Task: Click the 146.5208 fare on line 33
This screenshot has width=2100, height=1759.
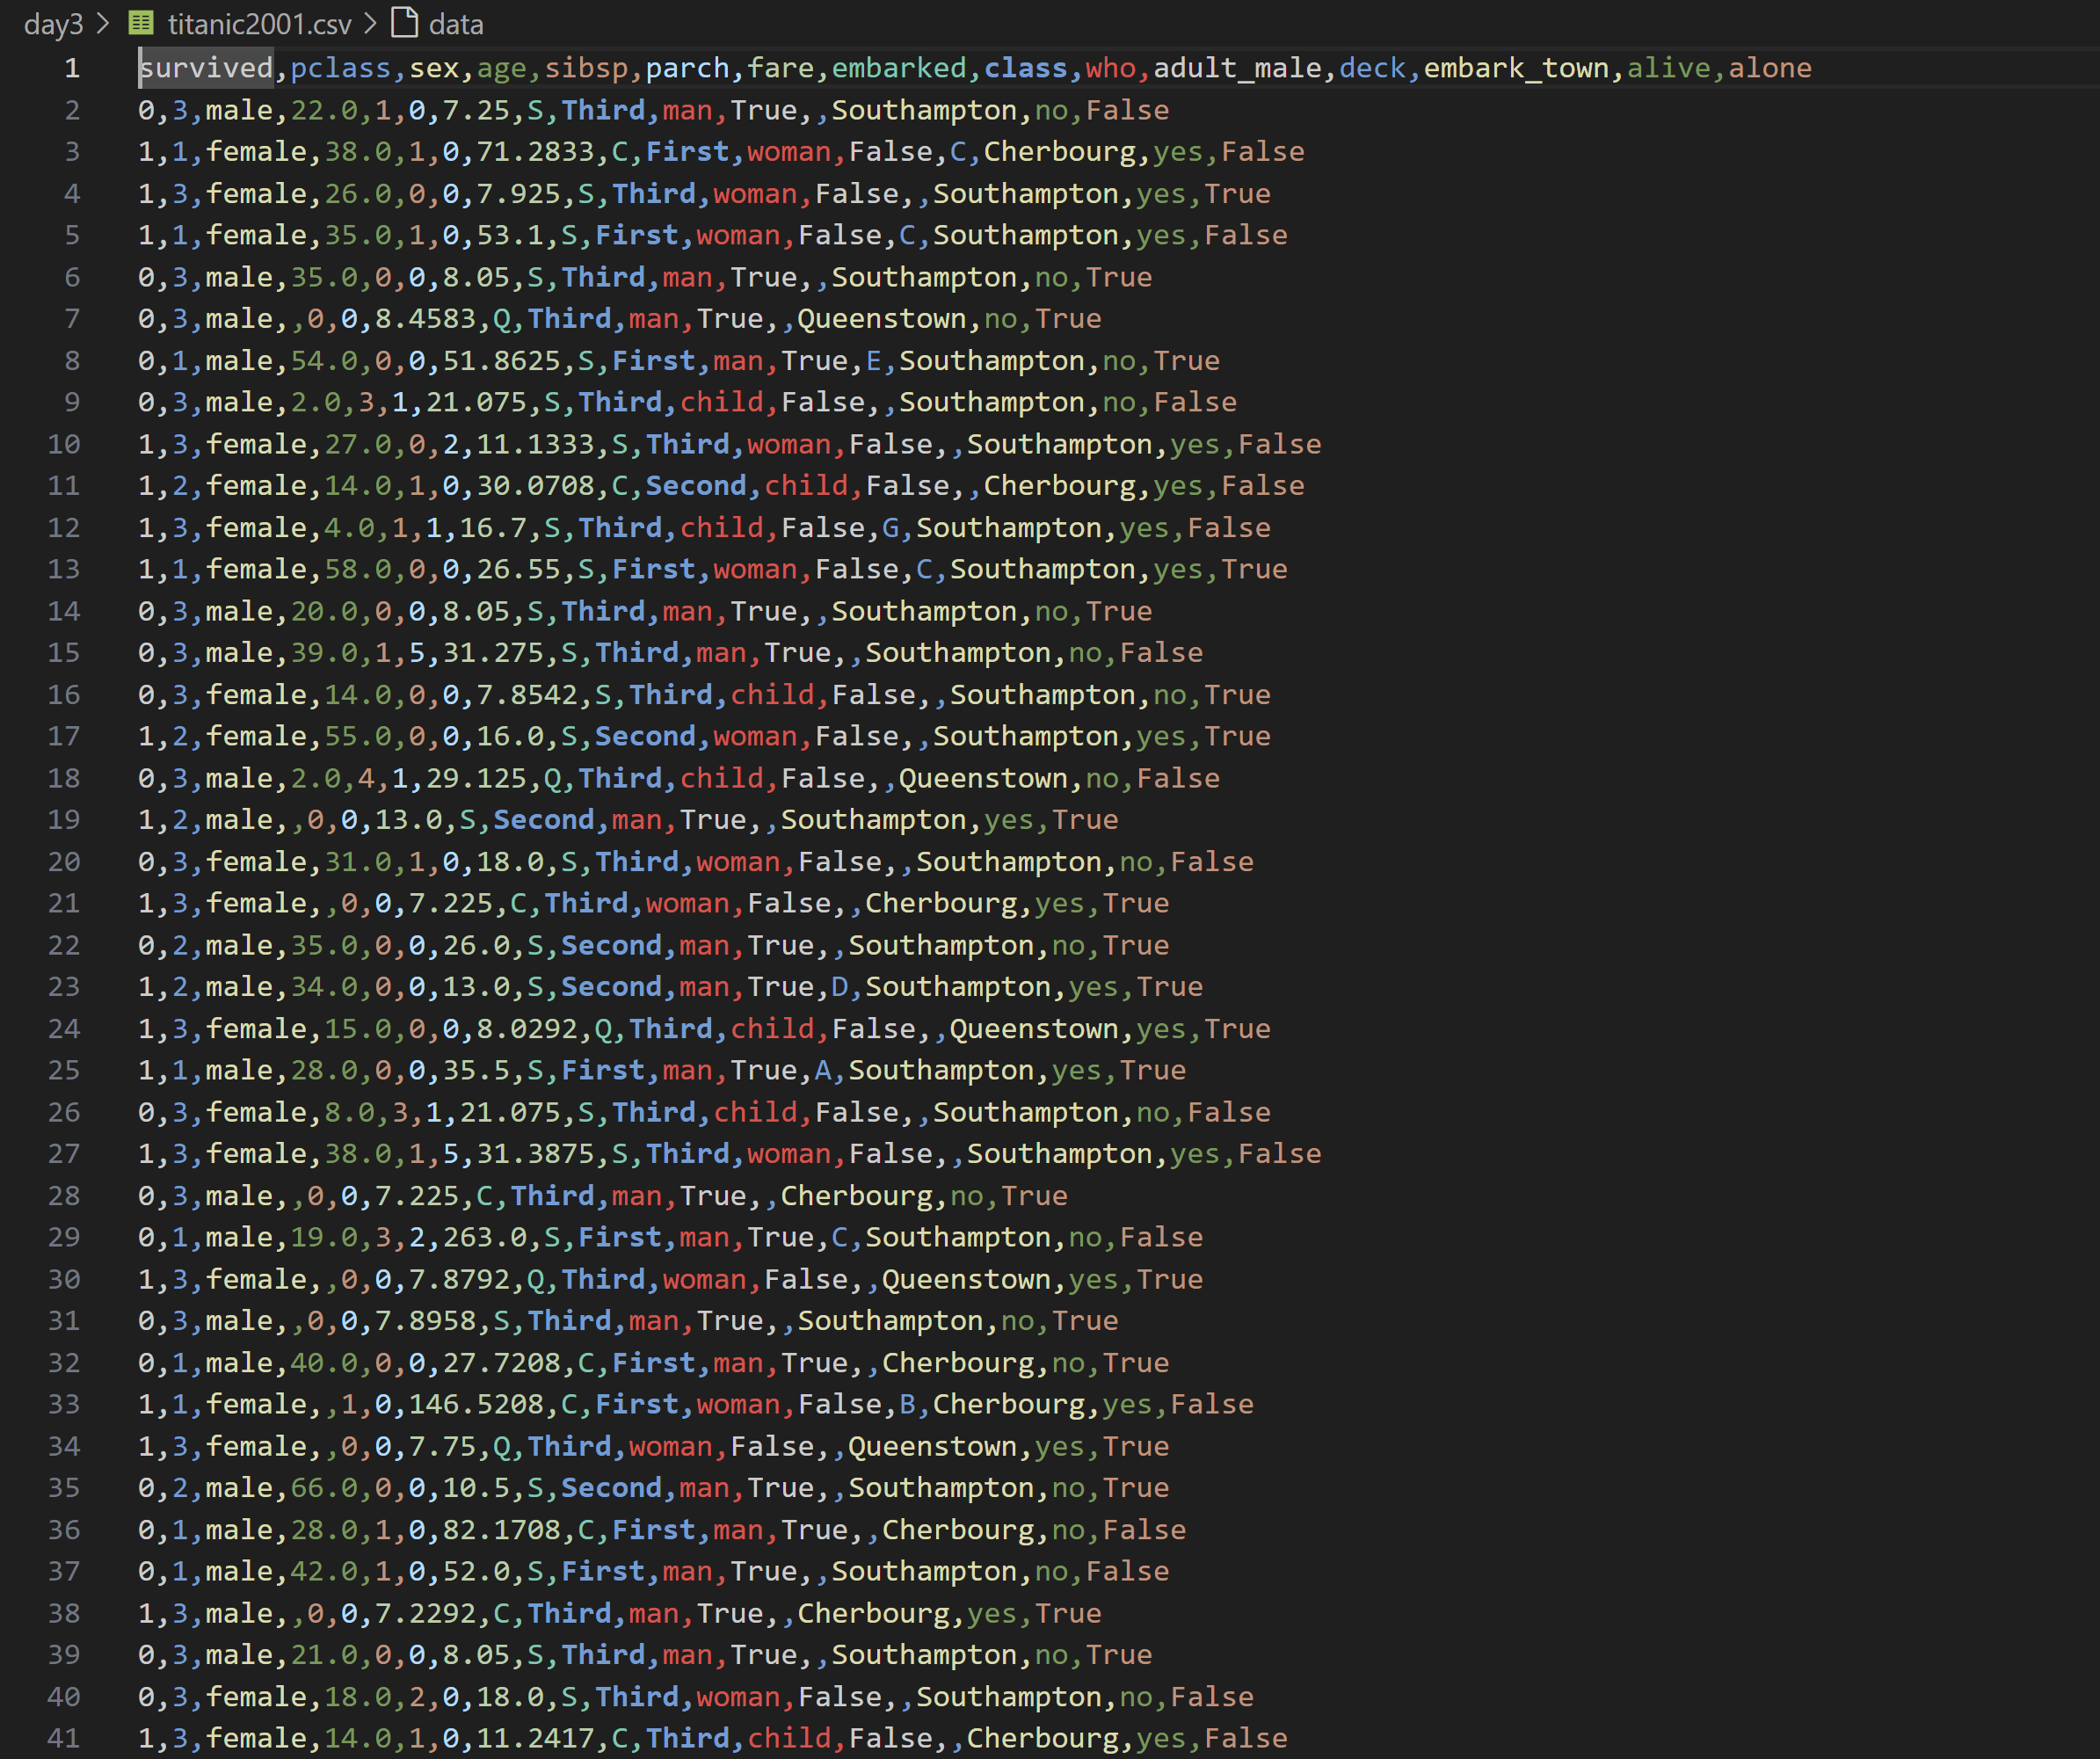Action: 476,1404
